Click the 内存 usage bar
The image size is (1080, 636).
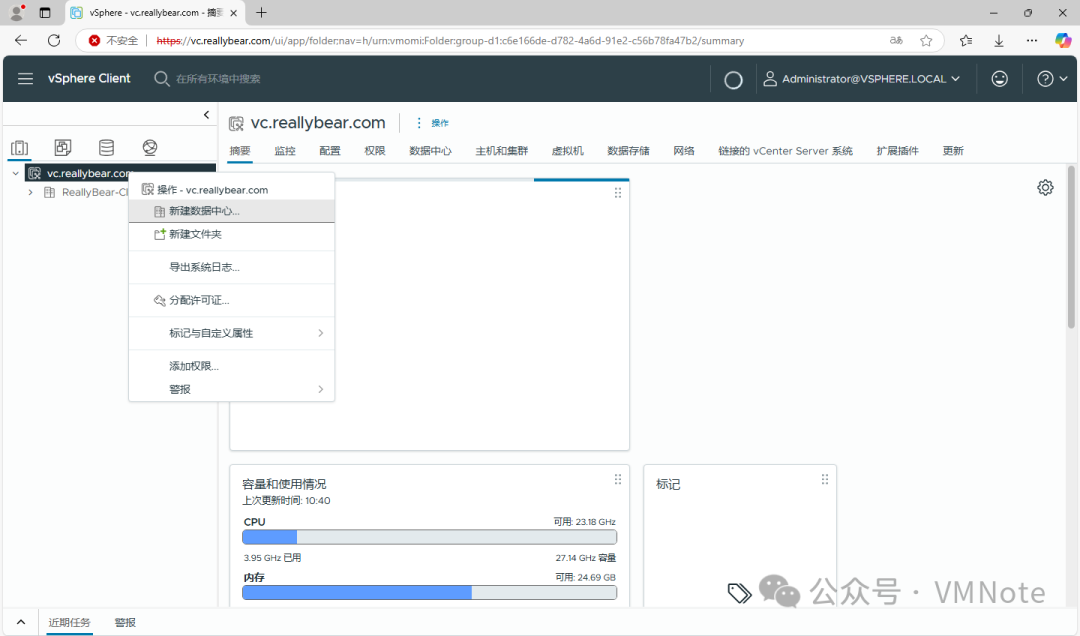tap(429, 593)
